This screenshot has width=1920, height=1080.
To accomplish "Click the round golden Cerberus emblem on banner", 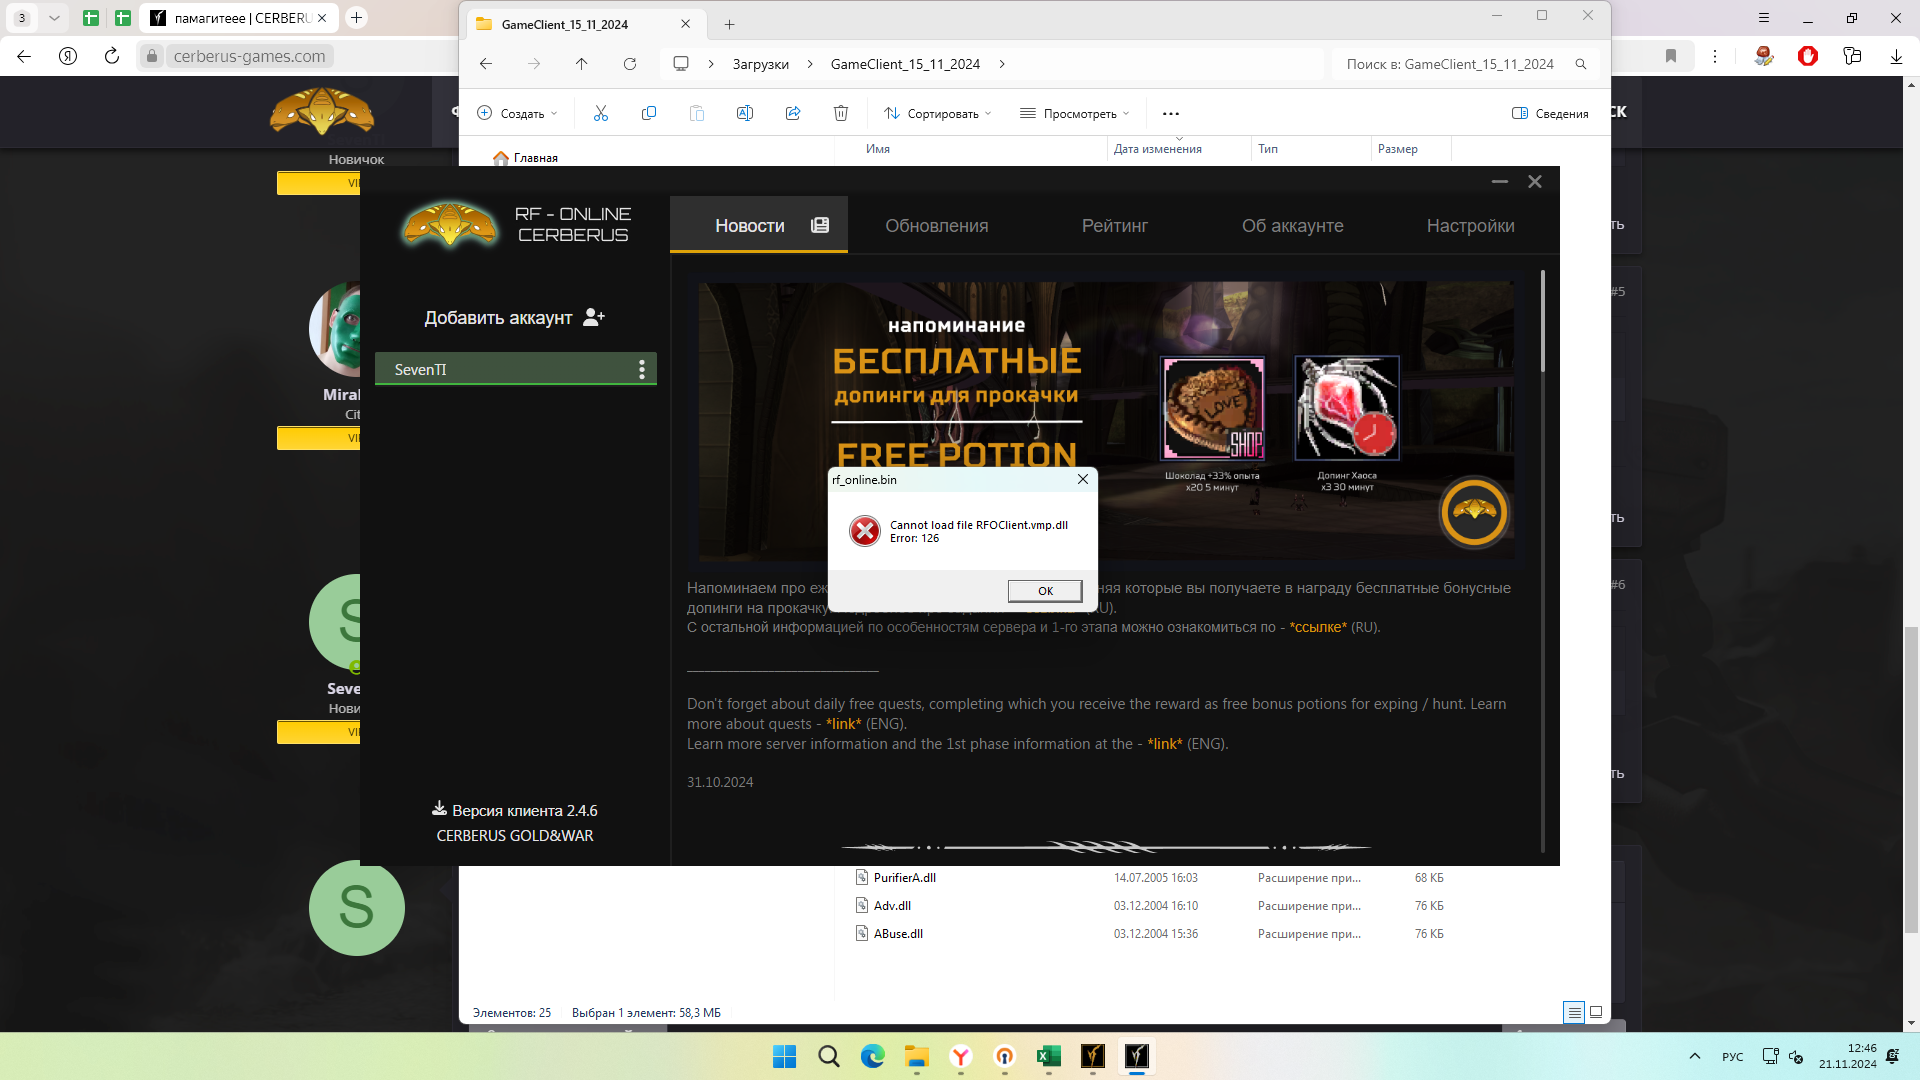I will click(x=1473, y=512).
